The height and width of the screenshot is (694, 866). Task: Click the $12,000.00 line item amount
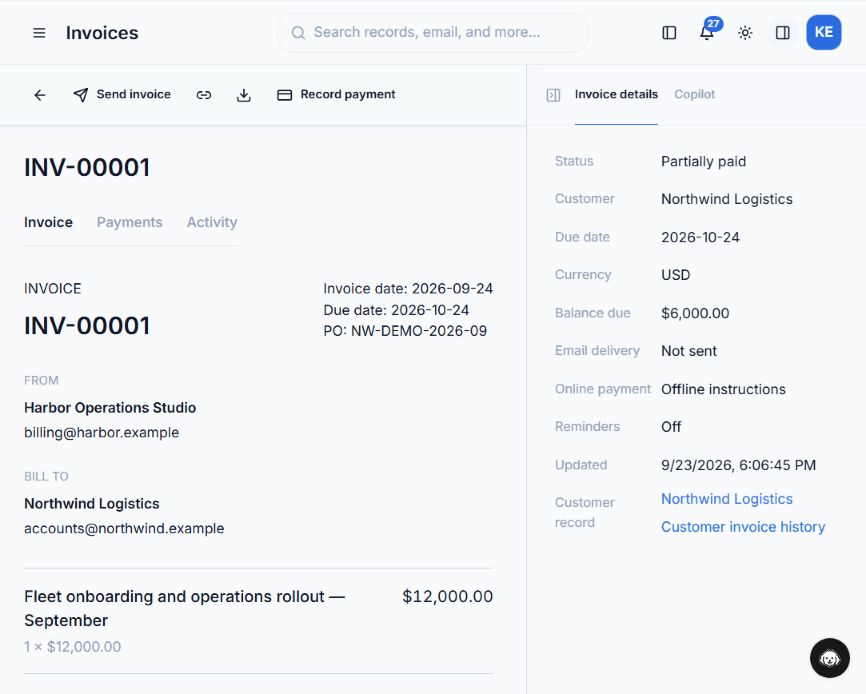pyautogui.click(x=448, y=596)
